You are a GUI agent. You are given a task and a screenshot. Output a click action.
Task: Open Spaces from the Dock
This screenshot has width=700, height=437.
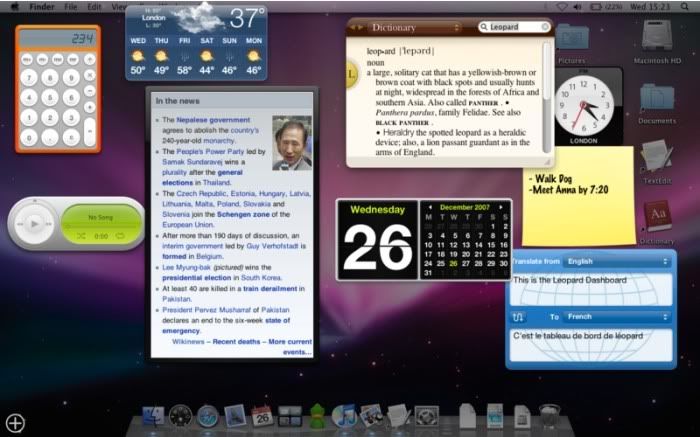coord(290,416)
